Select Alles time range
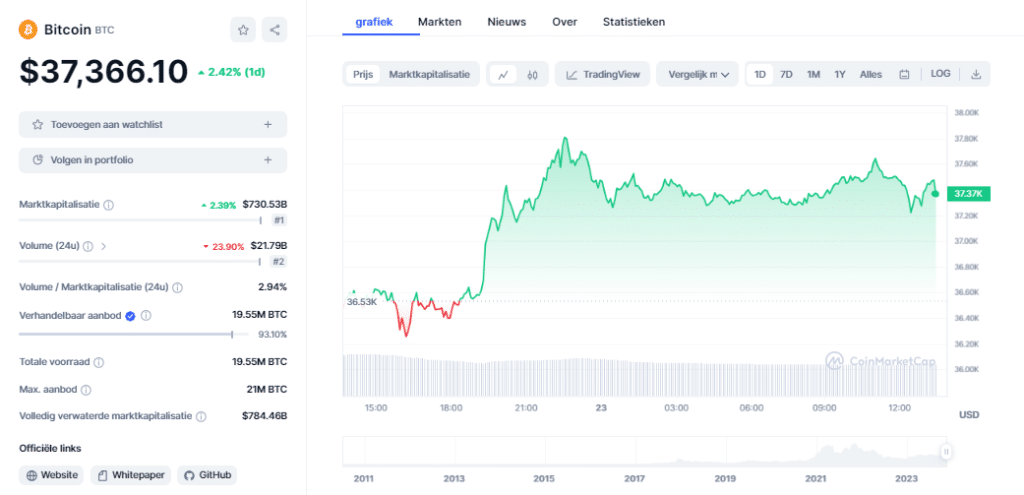This screenshot has height=495, width=1024. click(x=871, y=74)
